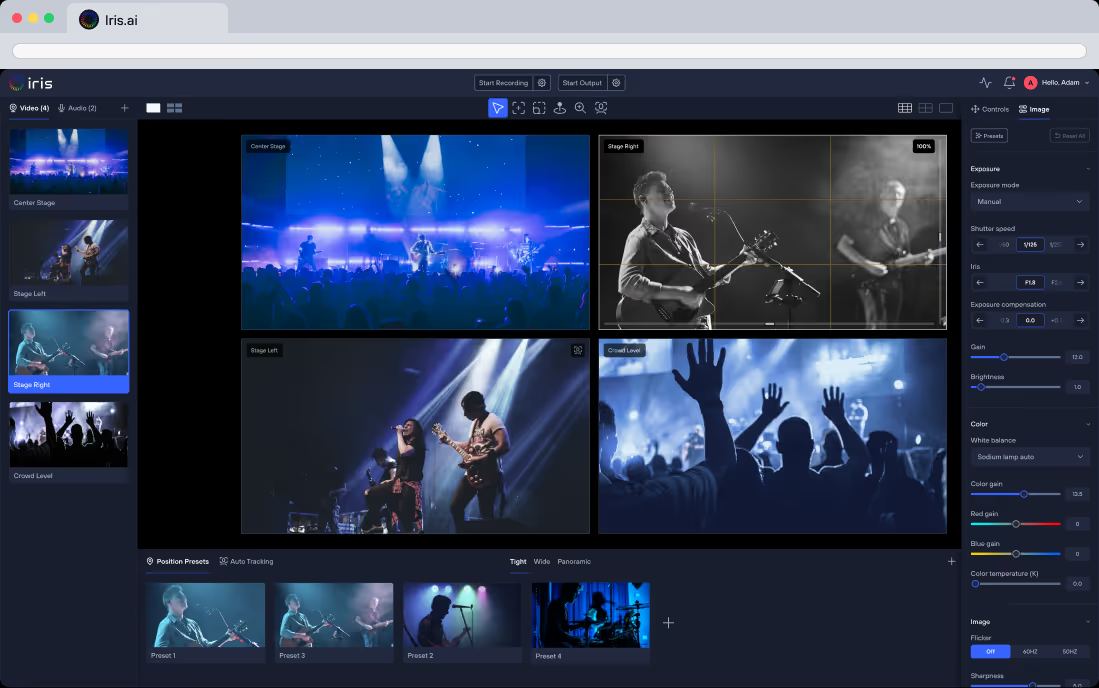1099x688 pixels.
Task: Adjust the Red gain slider
Action: (1015, 524)
